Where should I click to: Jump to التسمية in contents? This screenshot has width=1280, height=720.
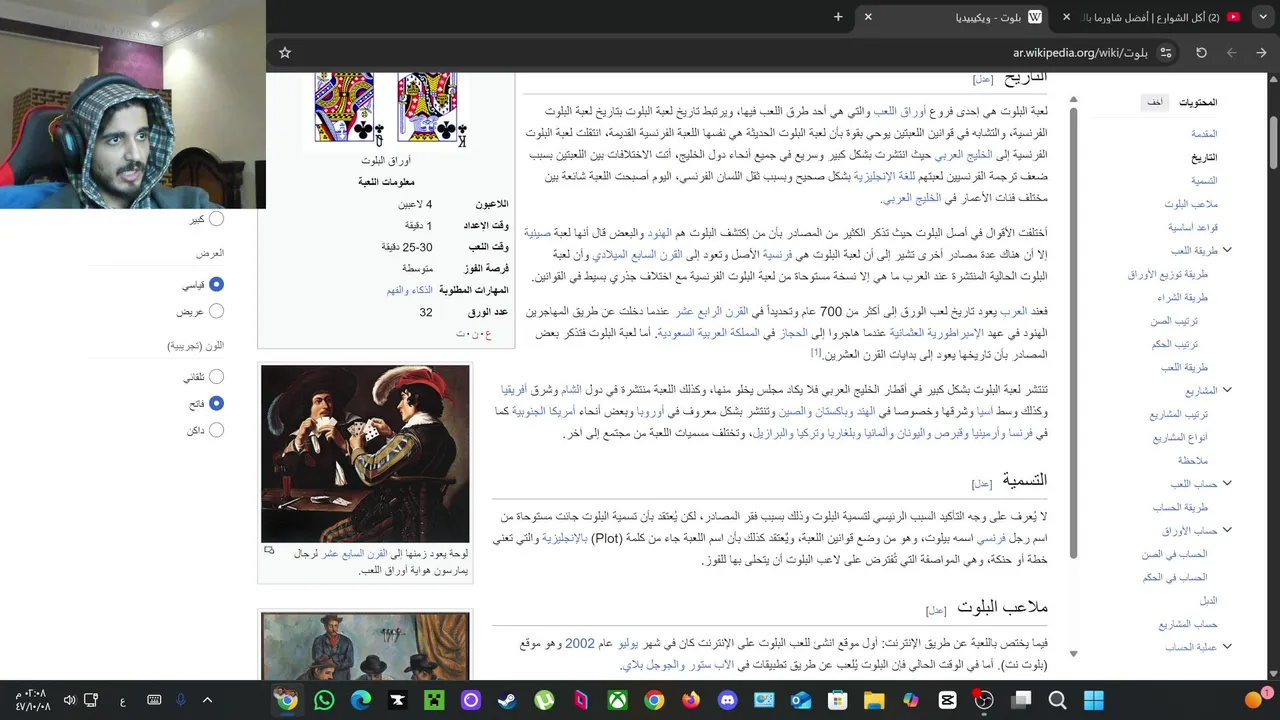click(x=1204, y=180)
